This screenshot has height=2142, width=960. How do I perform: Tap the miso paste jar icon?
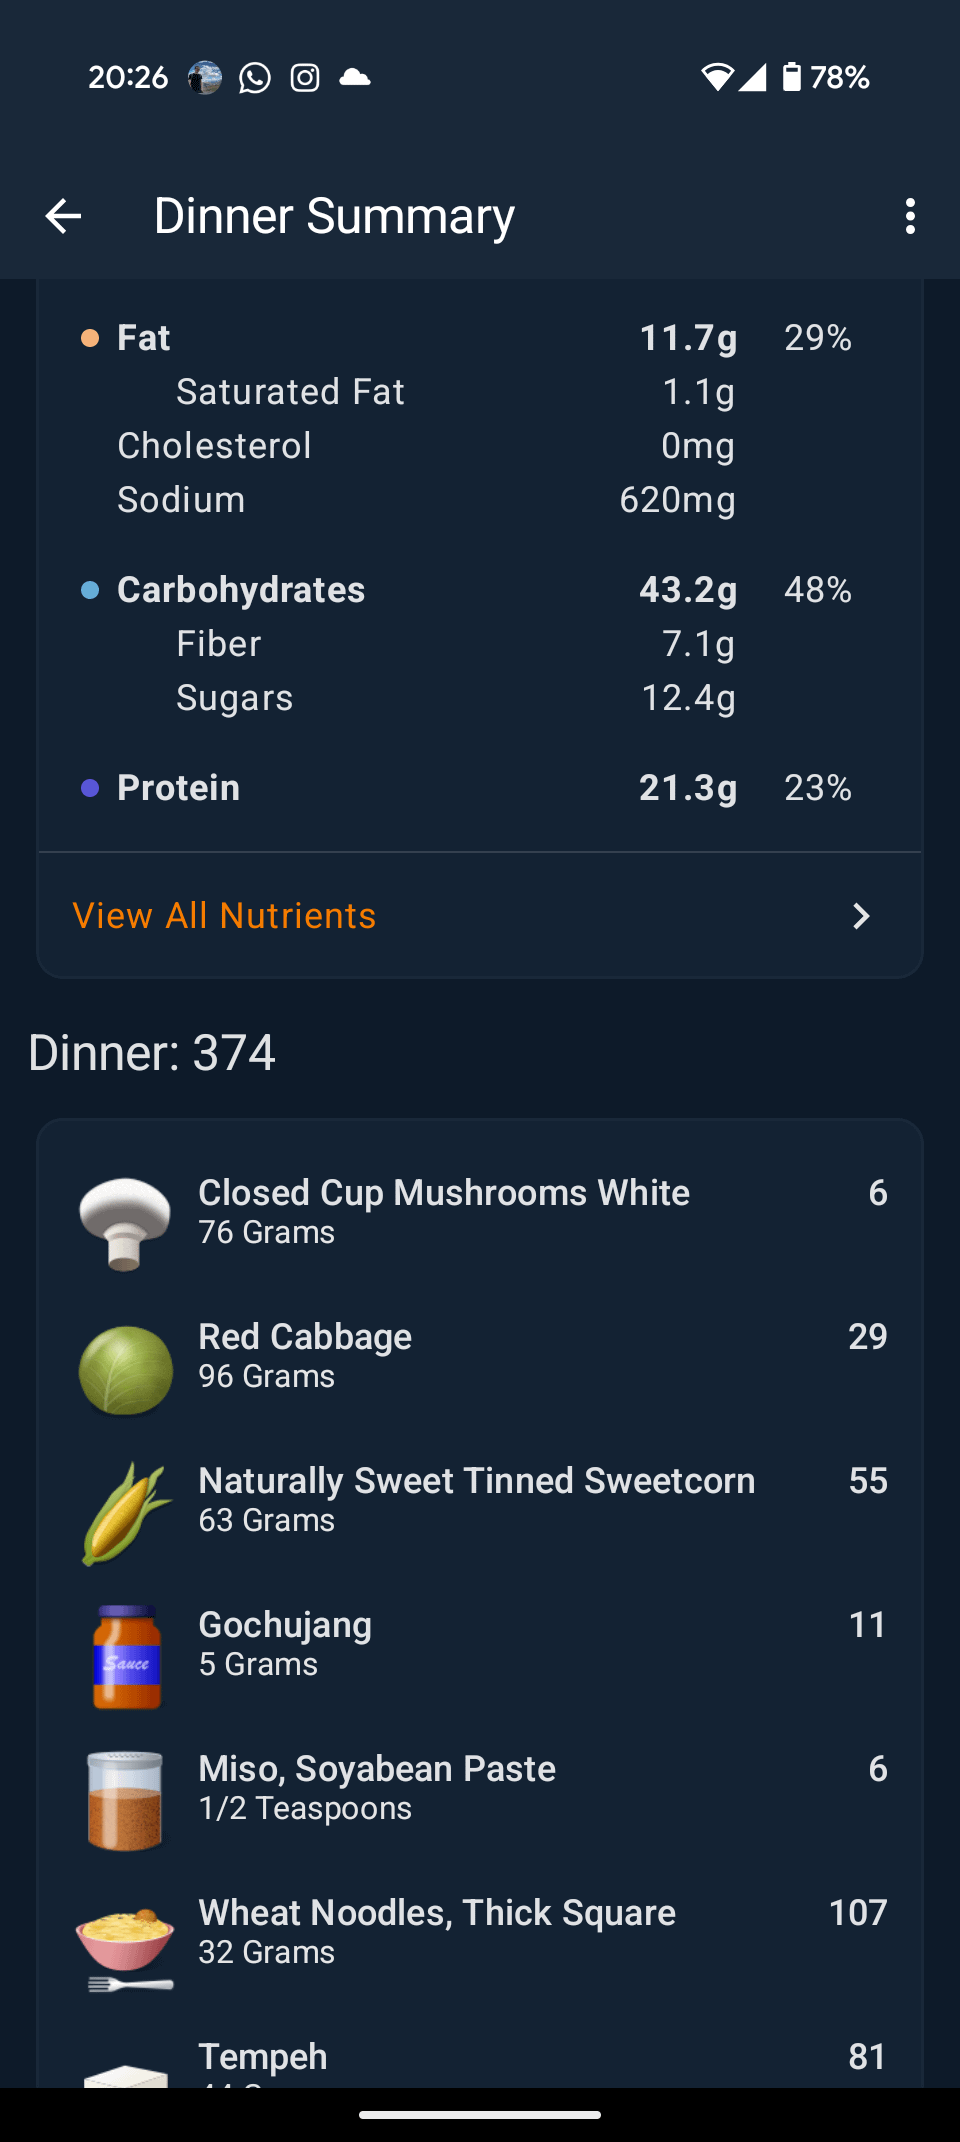click(x=125, y=1801)
